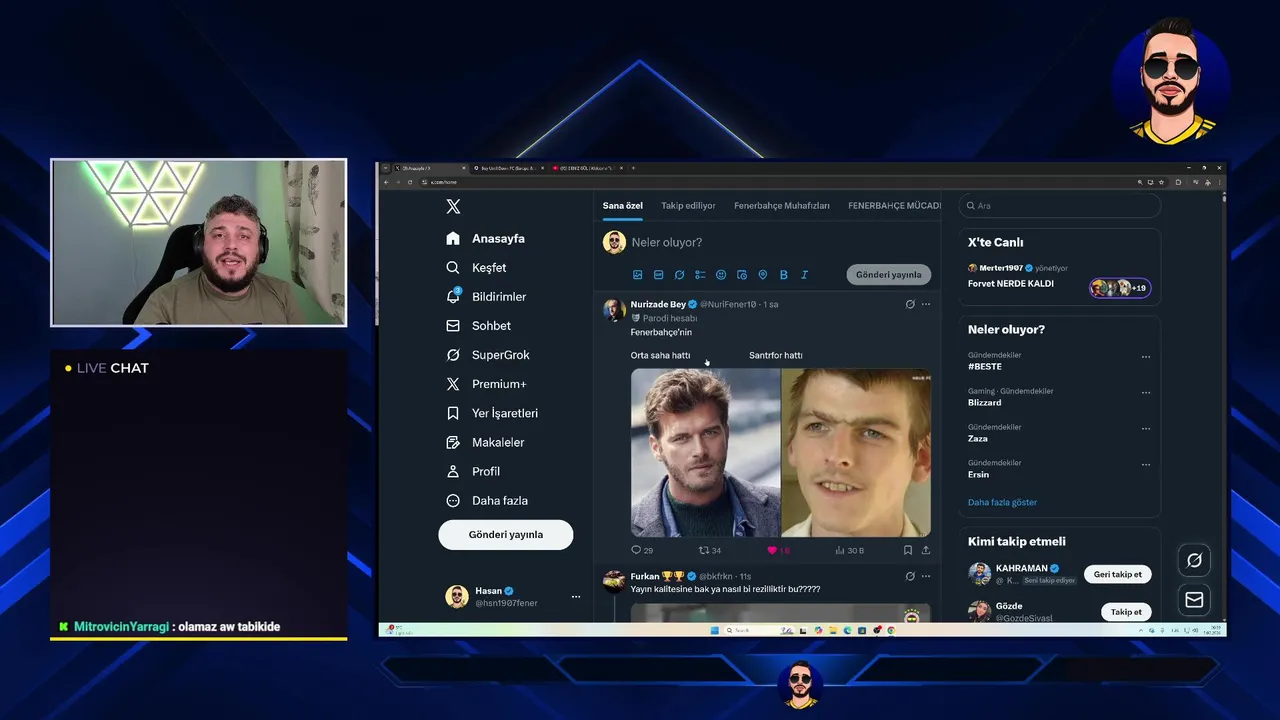1280x720 pixels.
Task: Open the X logo home link
Action: [x=453, y=206]
